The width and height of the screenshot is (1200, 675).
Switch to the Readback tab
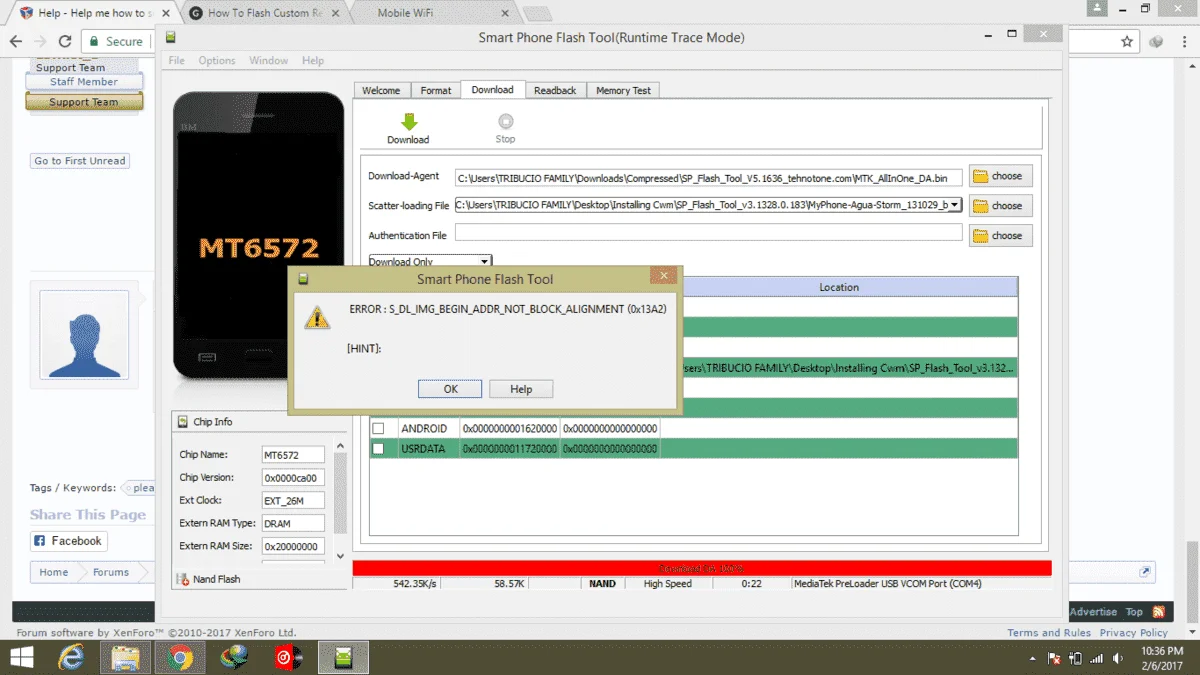pos(555,90)
